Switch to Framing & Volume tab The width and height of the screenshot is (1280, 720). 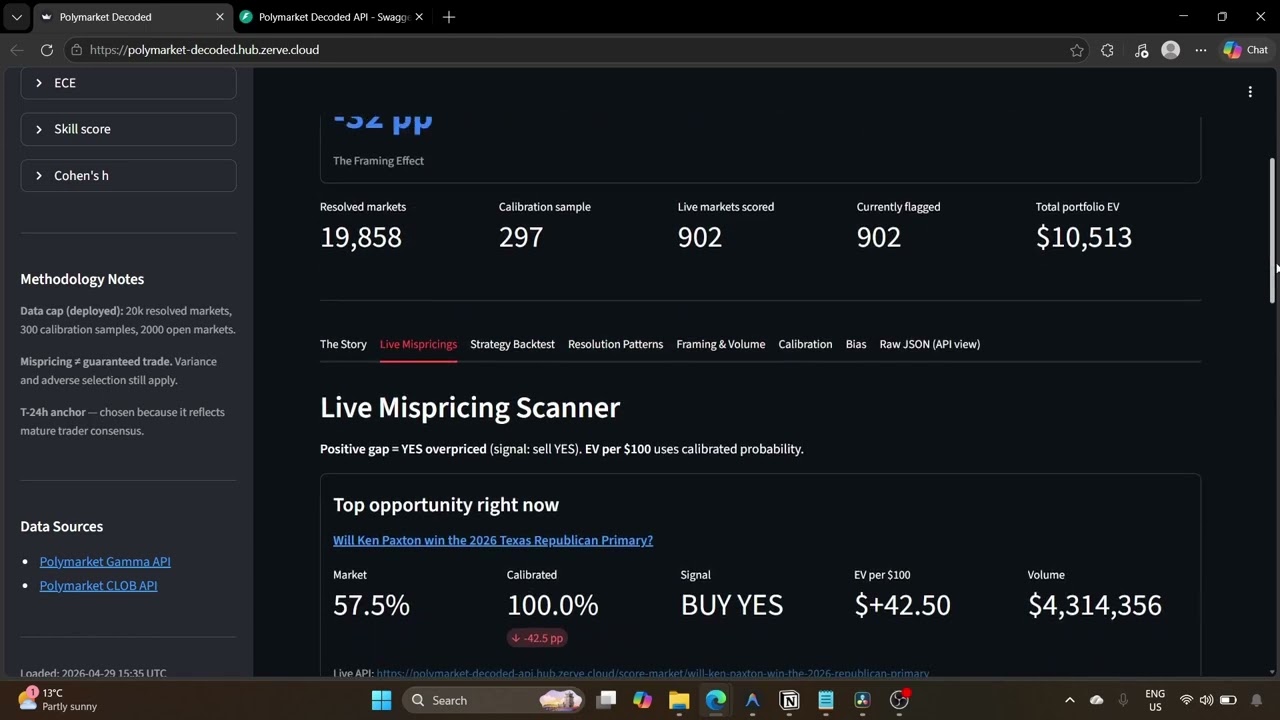[720, 344]
